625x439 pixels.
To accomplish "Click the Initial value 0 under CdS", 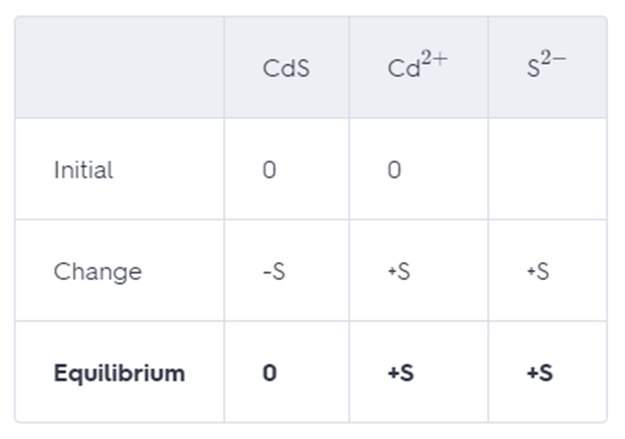I will coord(269,170).
